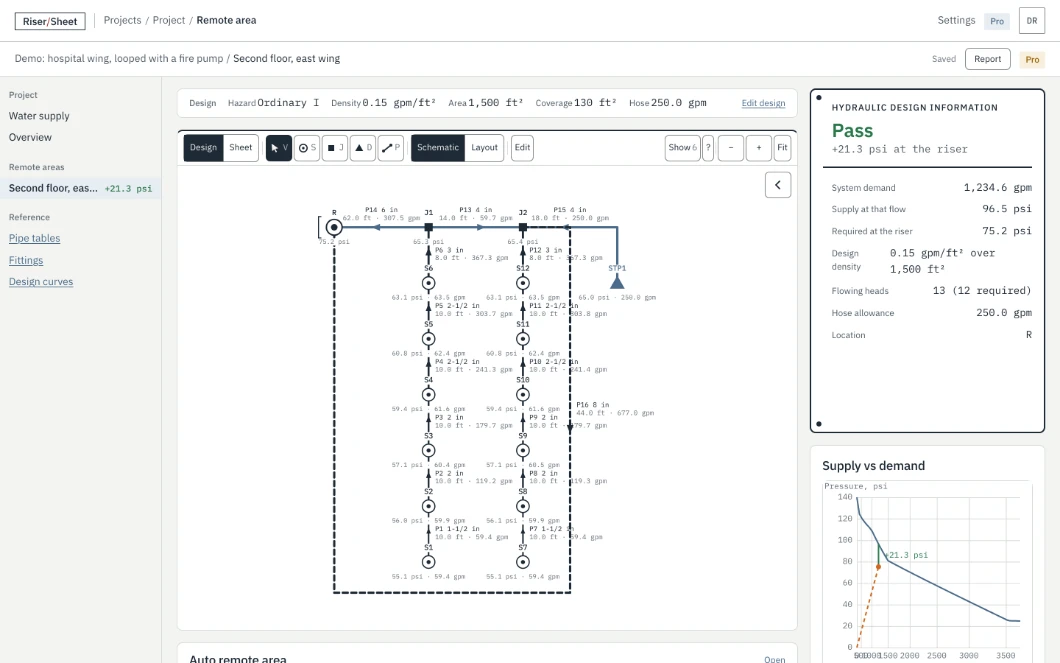Select sprinkler node S5
Viewport: 1060px width, 663px height.
pos(429,339)
